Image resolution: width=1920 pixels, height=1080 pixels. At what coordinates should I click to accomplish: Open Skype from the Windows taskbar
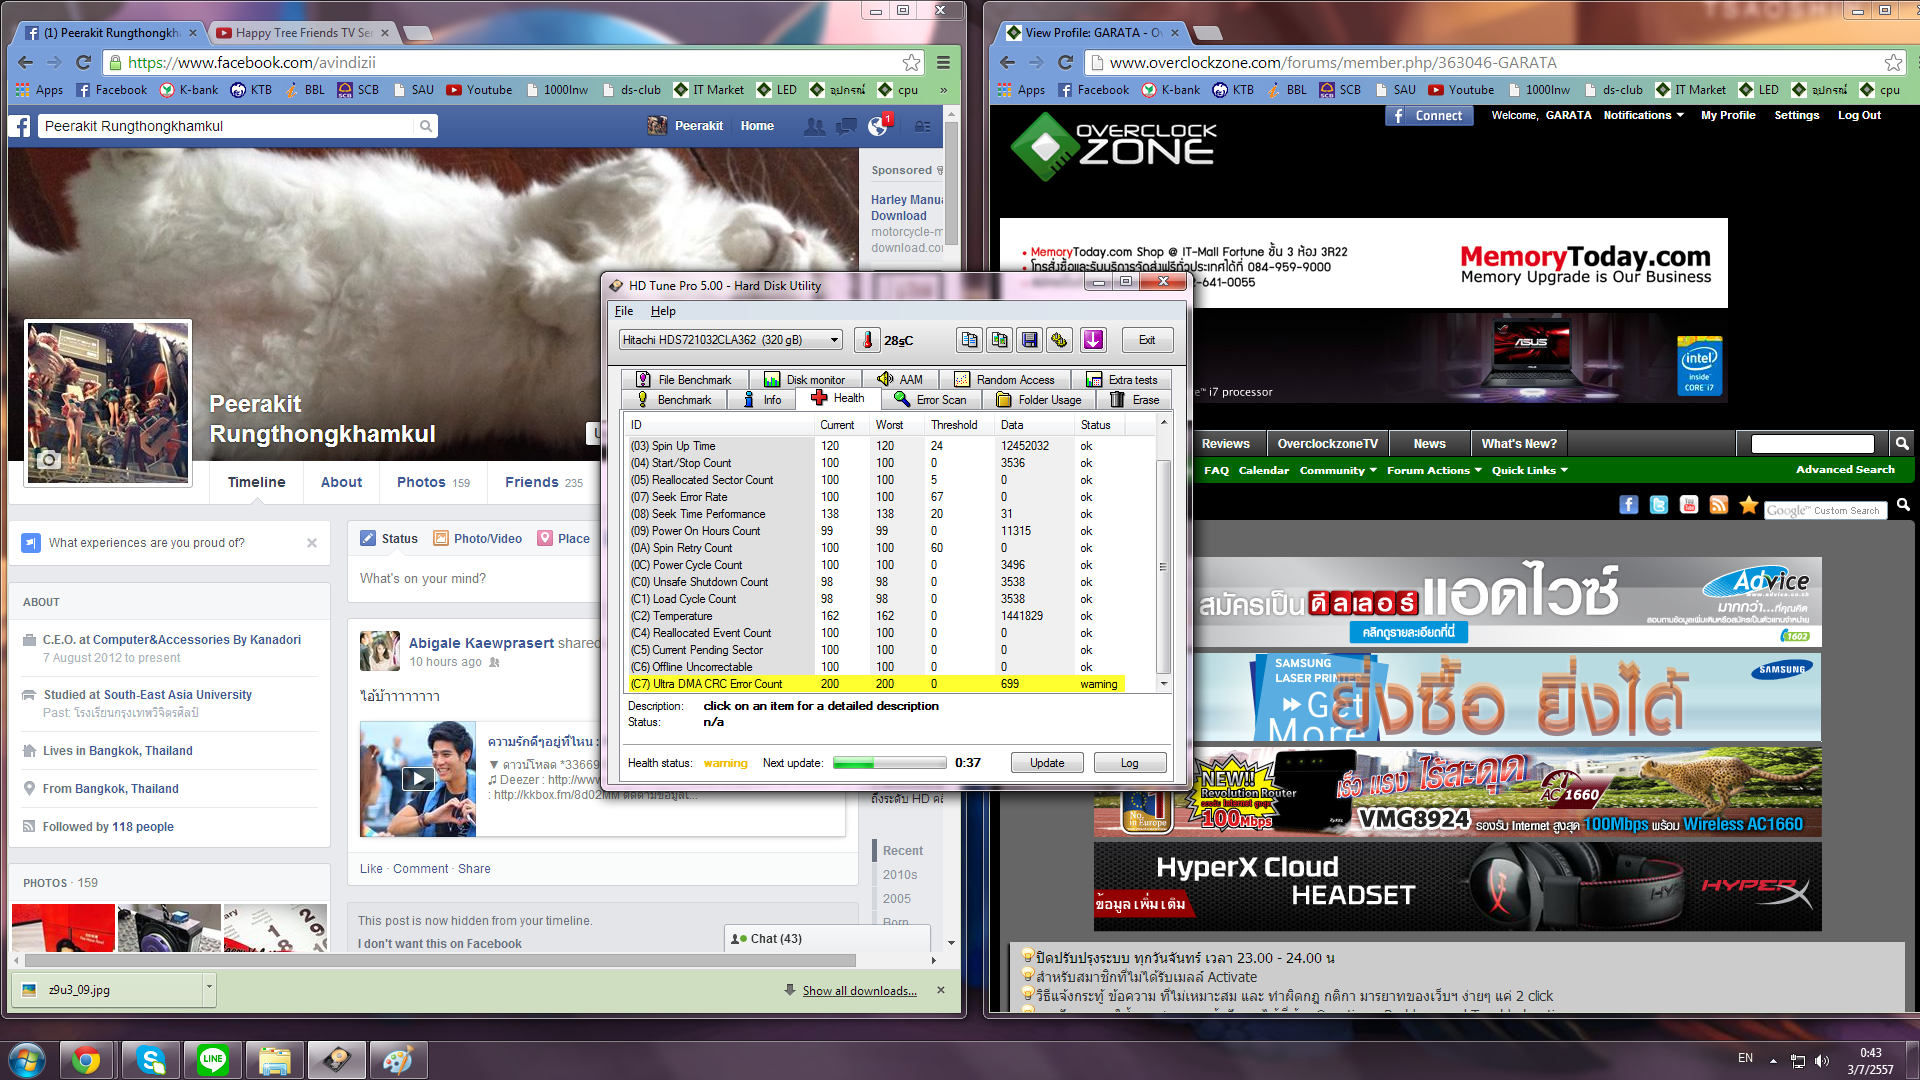click(151, 1059)
